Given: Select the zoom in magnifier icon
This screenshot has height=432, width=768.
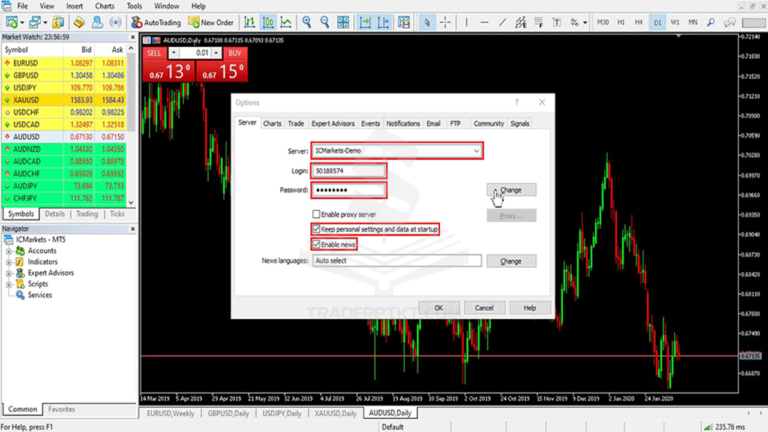Looking at the screenshot, I should 307,21.
